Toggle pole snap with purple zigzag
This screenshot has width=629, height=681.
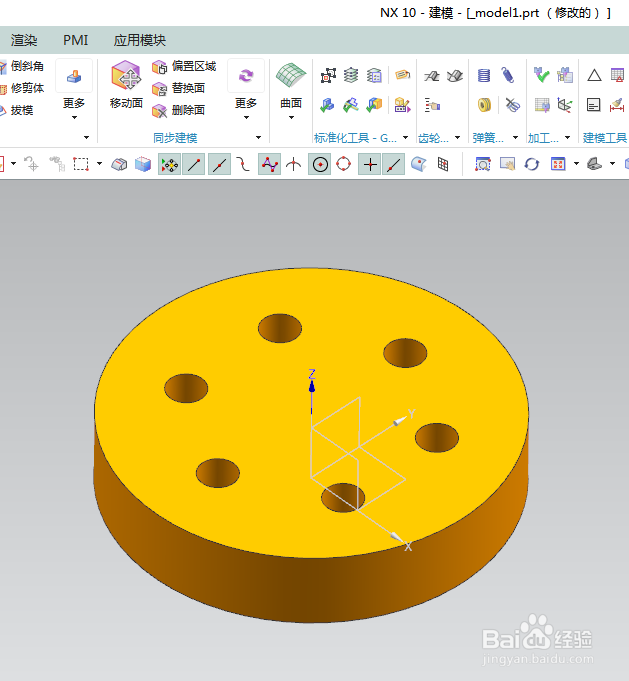click(x=269, y=165)
